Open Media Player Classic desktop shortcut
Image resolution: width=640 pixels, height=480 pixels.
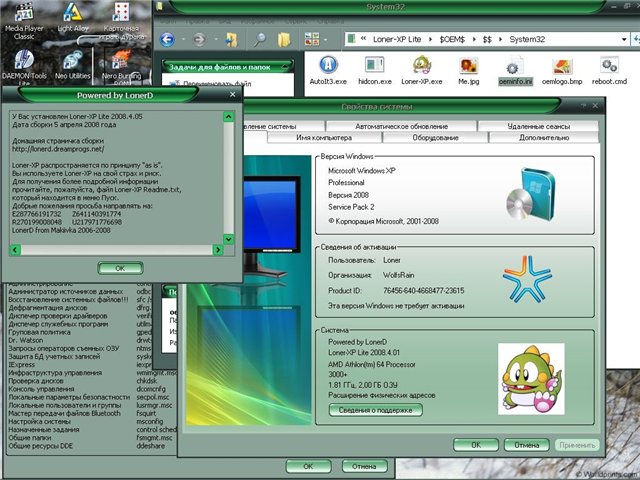click(x=24, y=21)
